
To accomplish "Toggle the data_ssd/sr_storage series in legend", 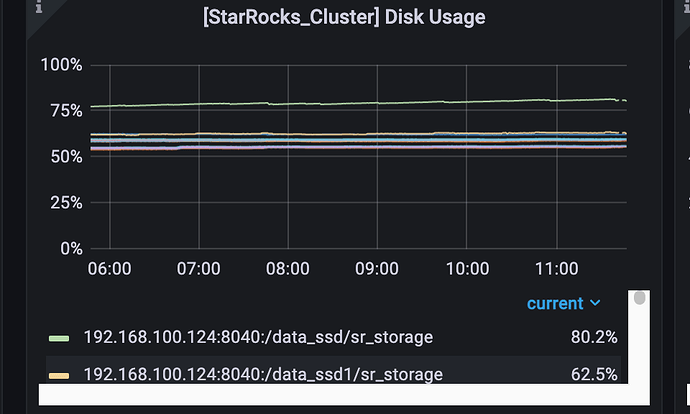I will 258,337.
